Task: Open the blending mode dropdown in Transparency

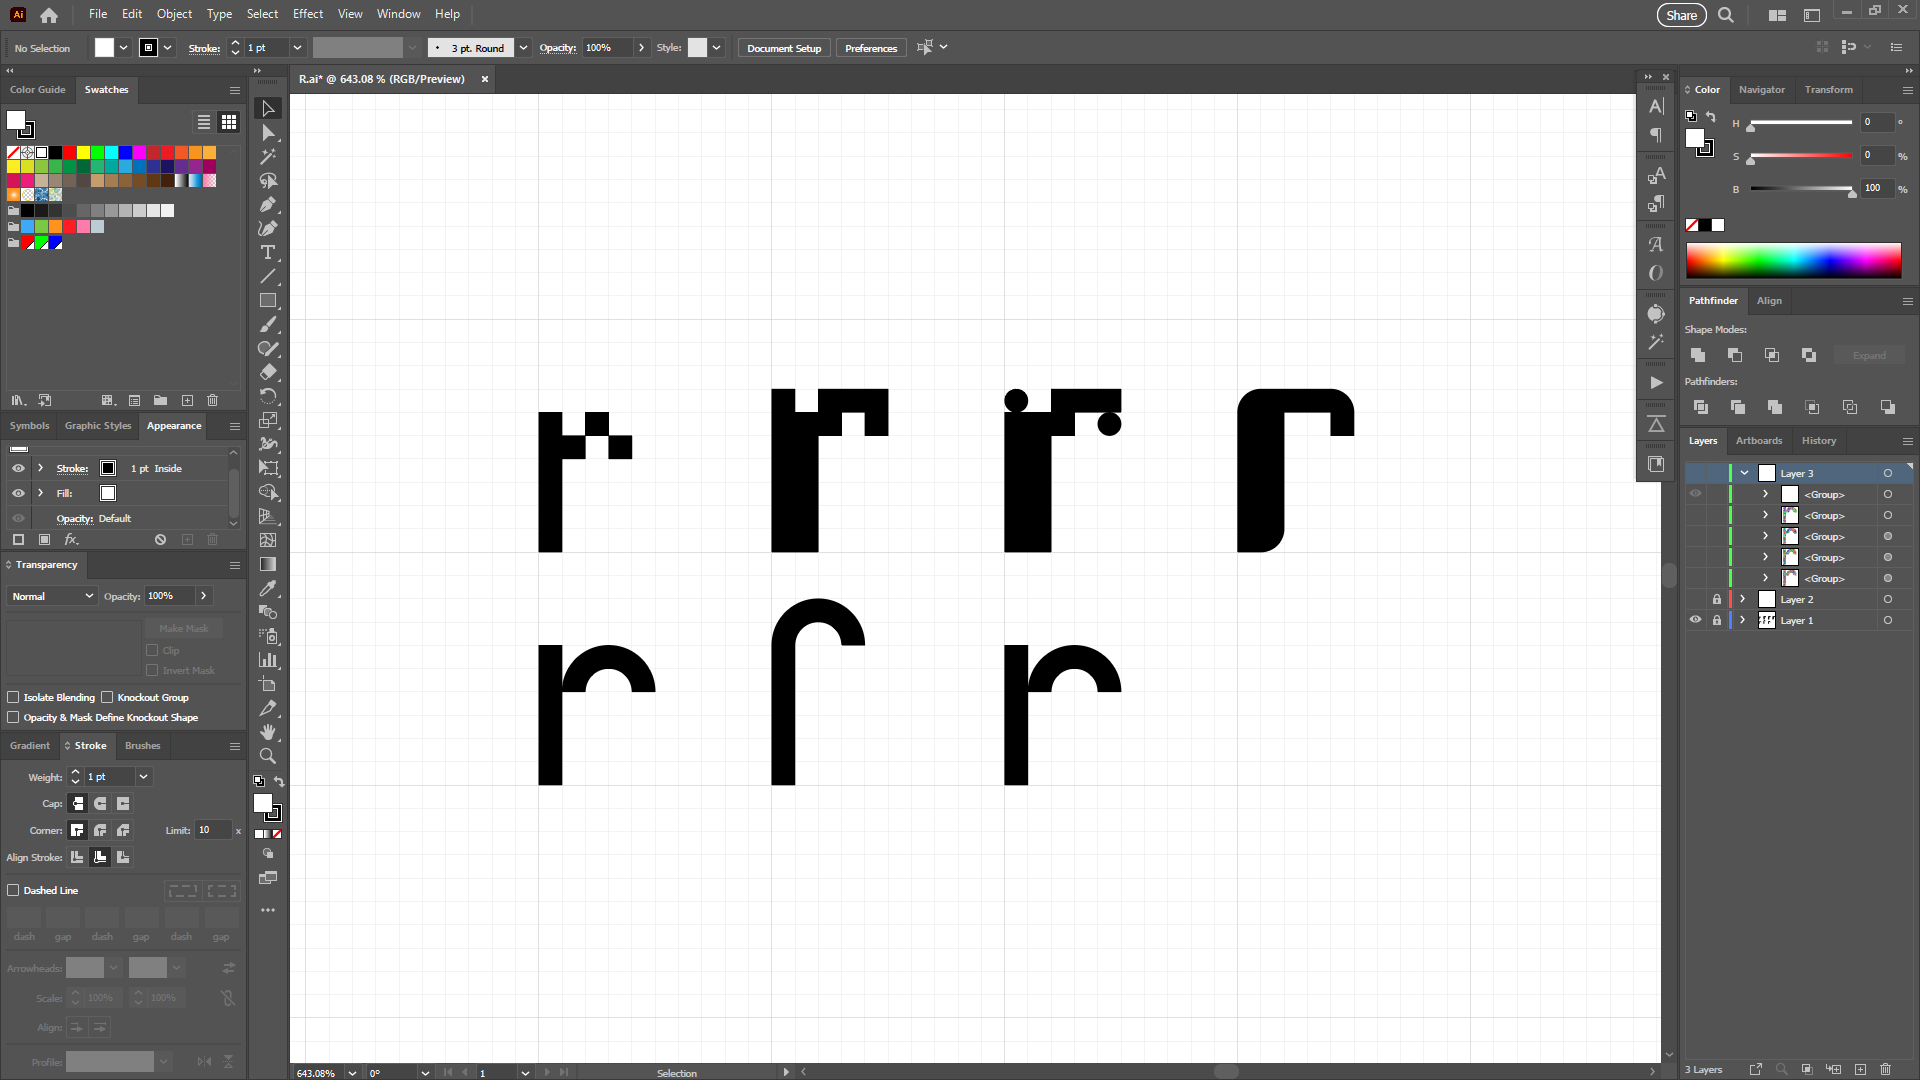Action: click(x=51, y=596)
